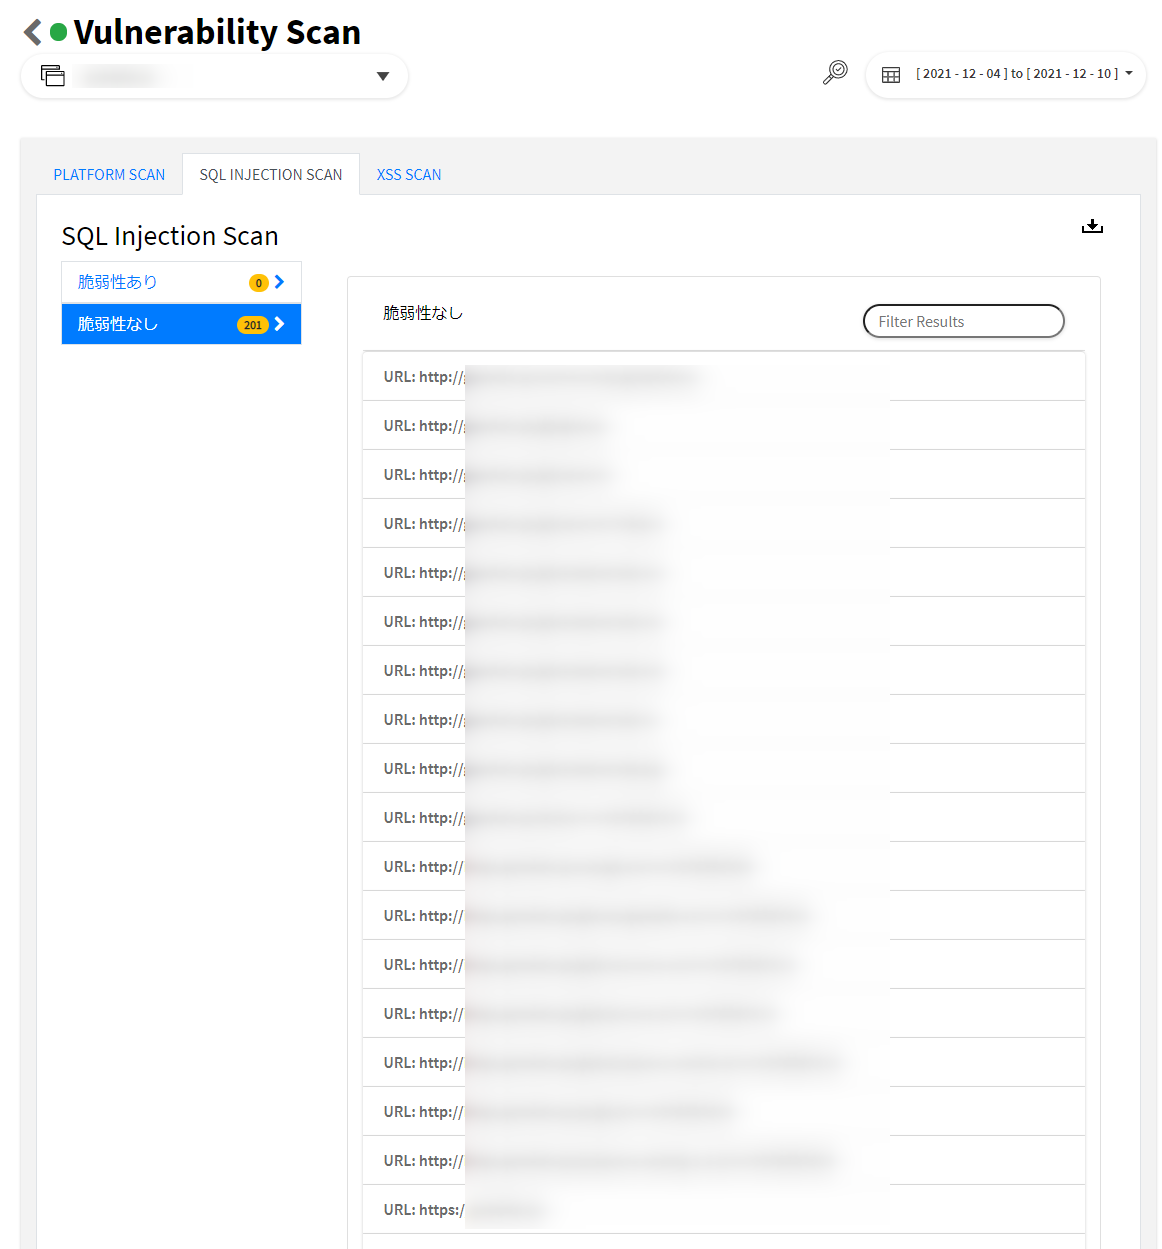
Task: Click the chevron next to 脆弱性なし
Action: click(x=280, y=324)
